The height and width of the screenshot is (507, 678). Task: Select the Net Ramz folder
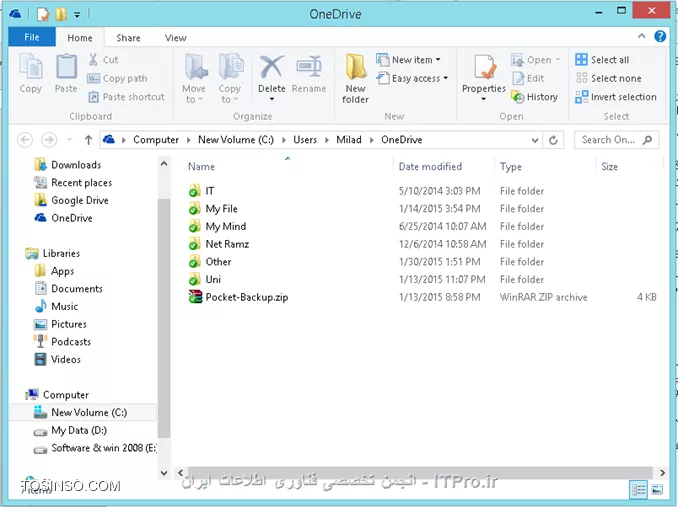(x=219, y=244)
